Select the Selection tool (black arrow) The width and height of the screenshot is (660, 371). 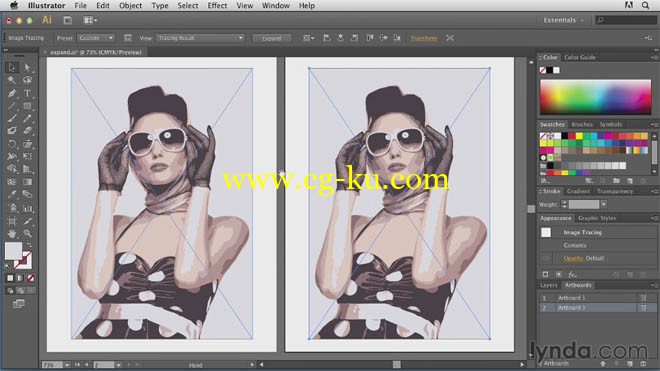click(12, 68)
